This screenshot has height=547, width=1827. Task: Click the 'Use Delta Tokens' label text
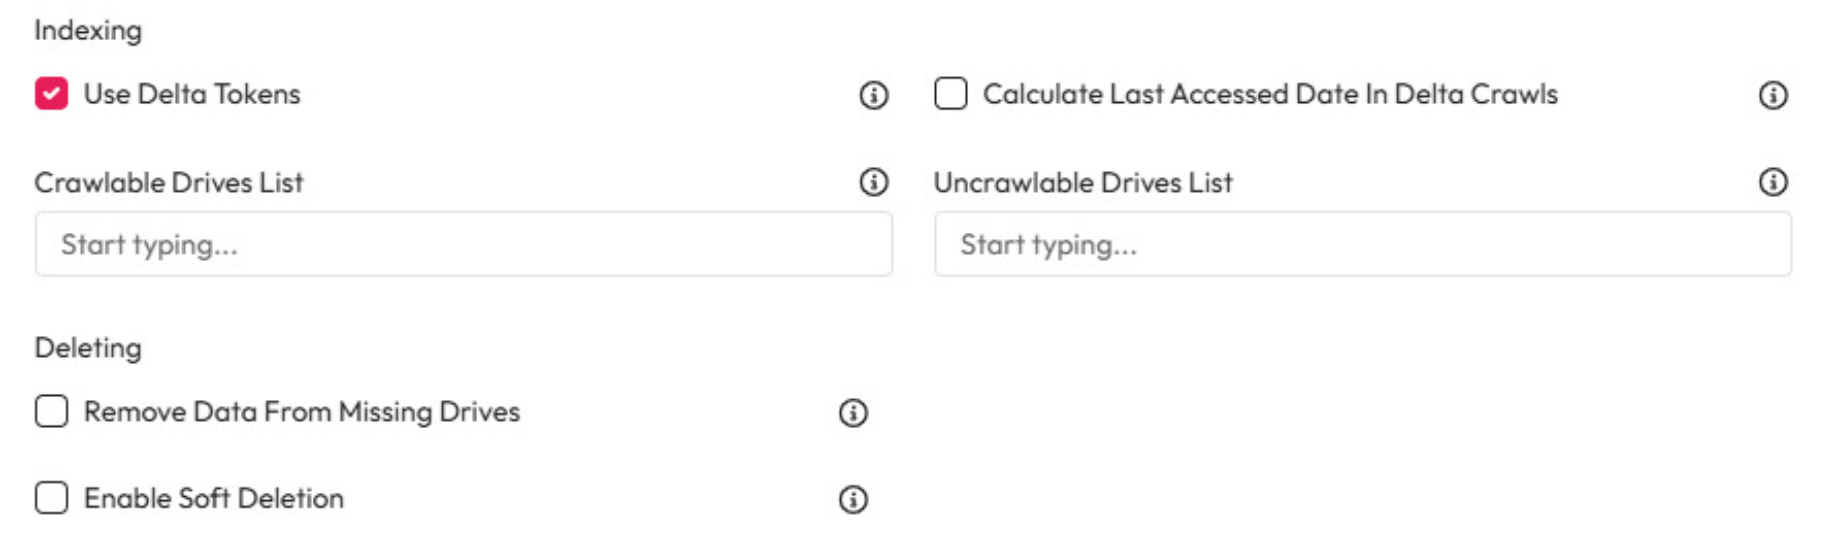click(x=192, y=94)
